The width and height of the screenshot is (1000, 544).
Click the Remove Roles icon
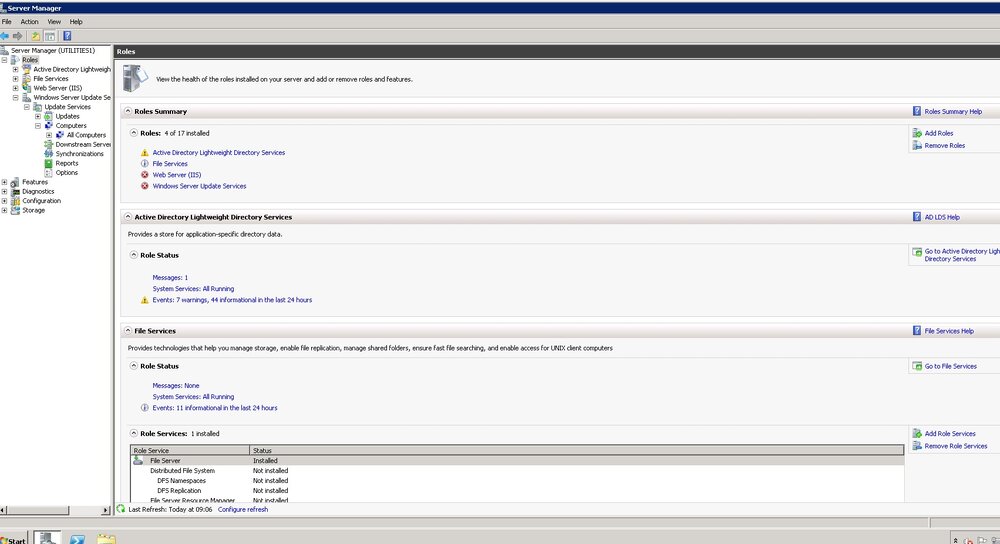tap(917, 145)
